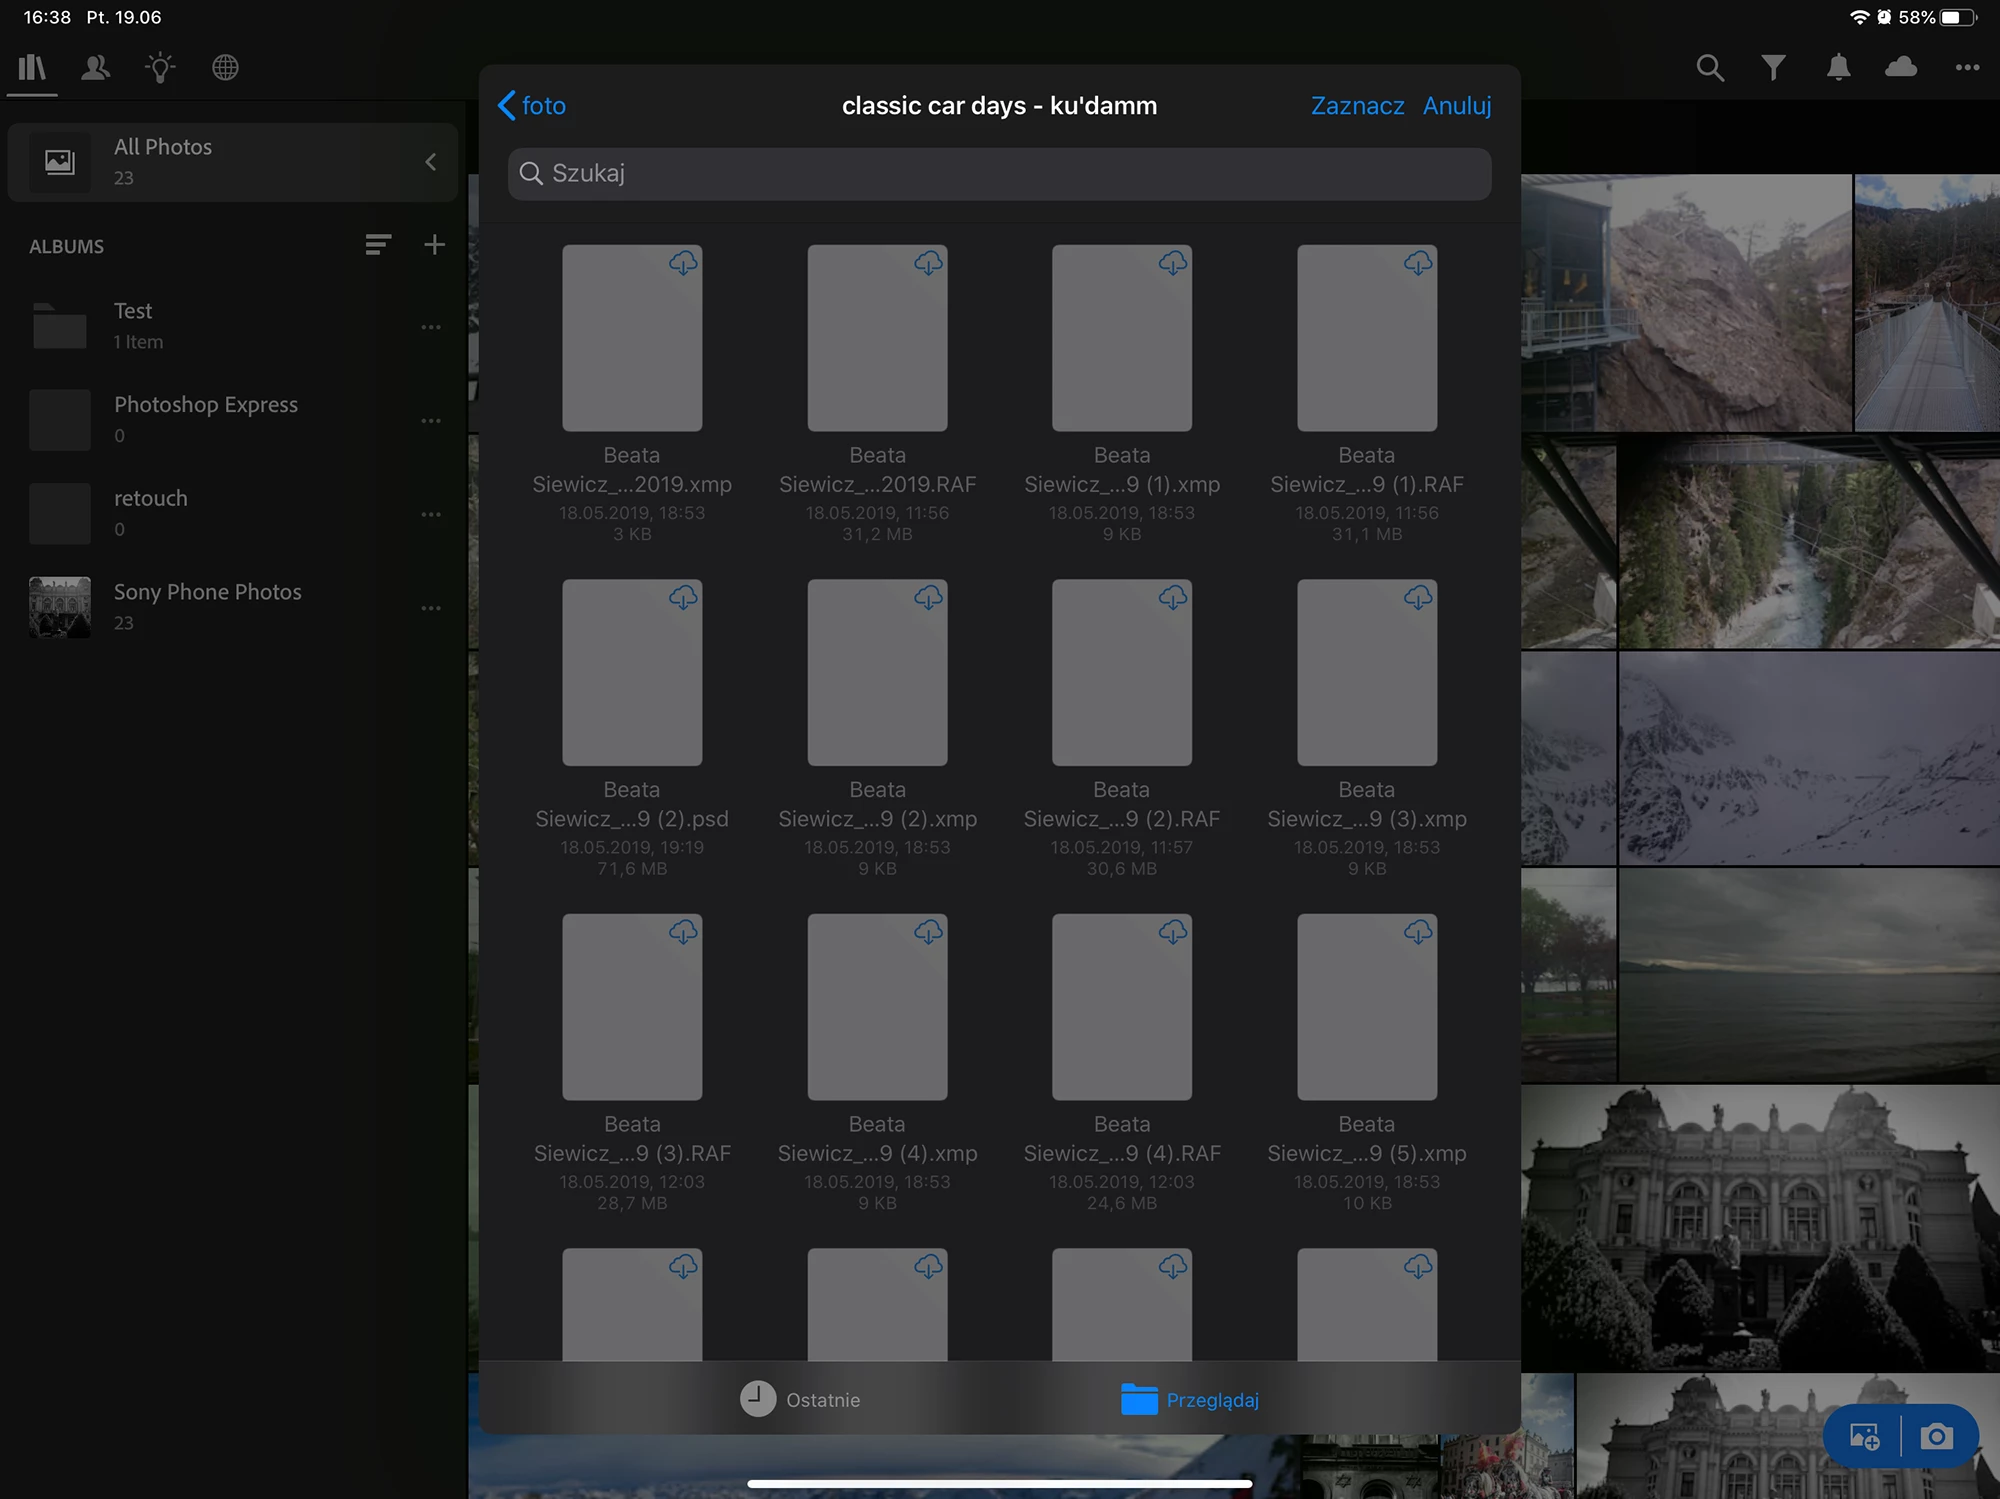Open the Library view icon
The width and height of the screenshot is (2000, 1499).
tap(32, 68)
